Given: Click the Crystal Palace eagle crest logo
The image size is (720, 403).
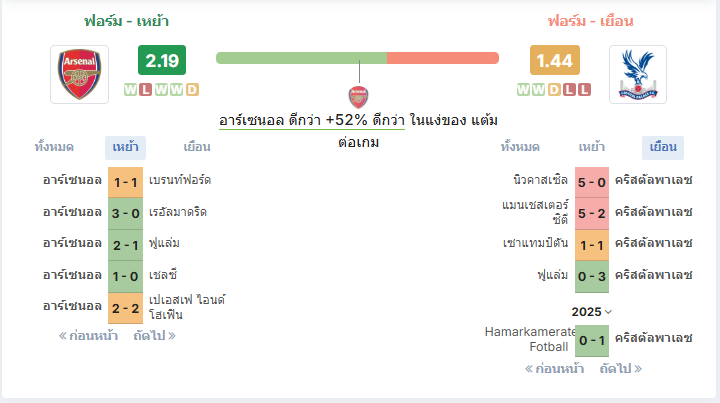Looking at the screenshot, I should (638, 74).
